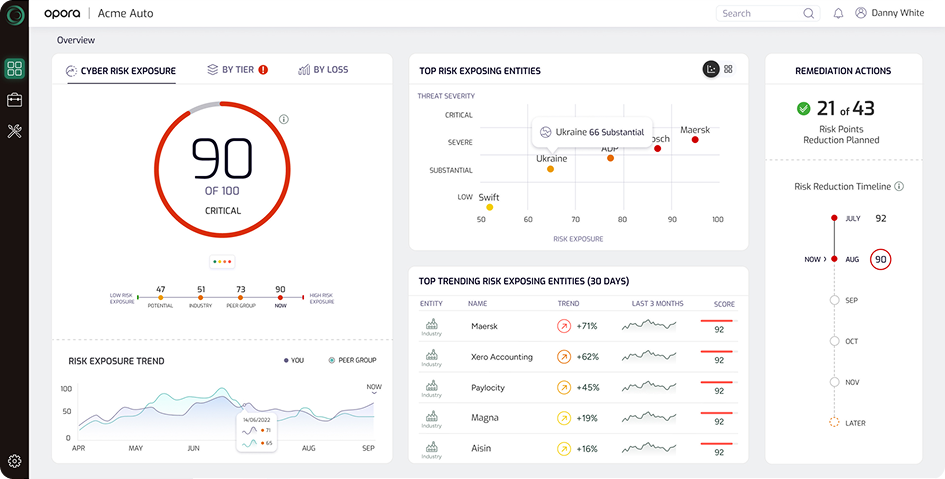Select the BY TIER tab
Image resolution: width=945 pixels, height=479 pixels.
(x=237, y=70)
